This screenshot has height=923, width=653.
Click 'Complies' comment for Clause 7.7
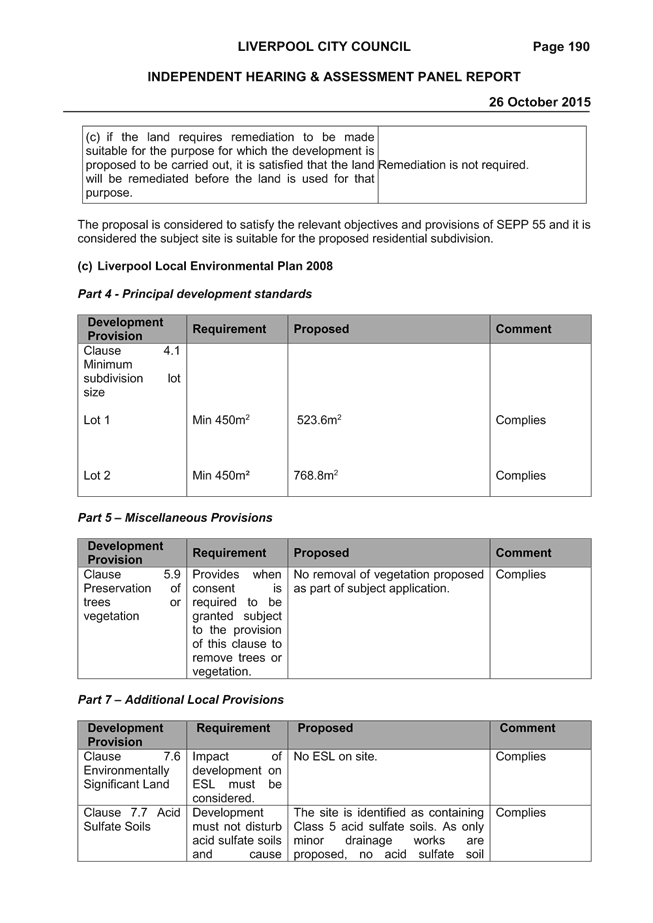tap(521, 812)
